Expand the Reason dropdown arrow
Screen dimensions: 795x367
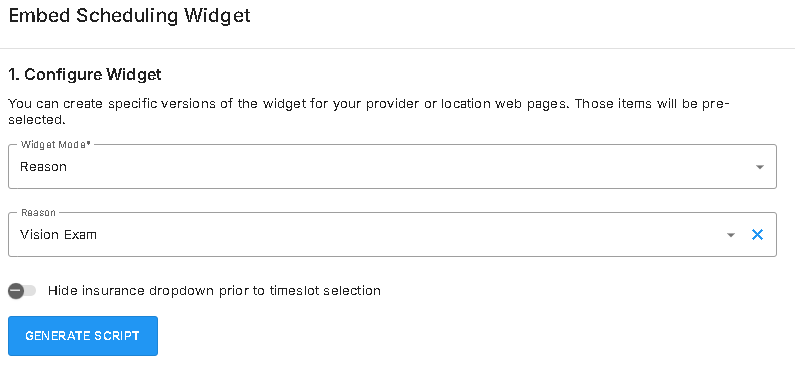click(731, 235)
